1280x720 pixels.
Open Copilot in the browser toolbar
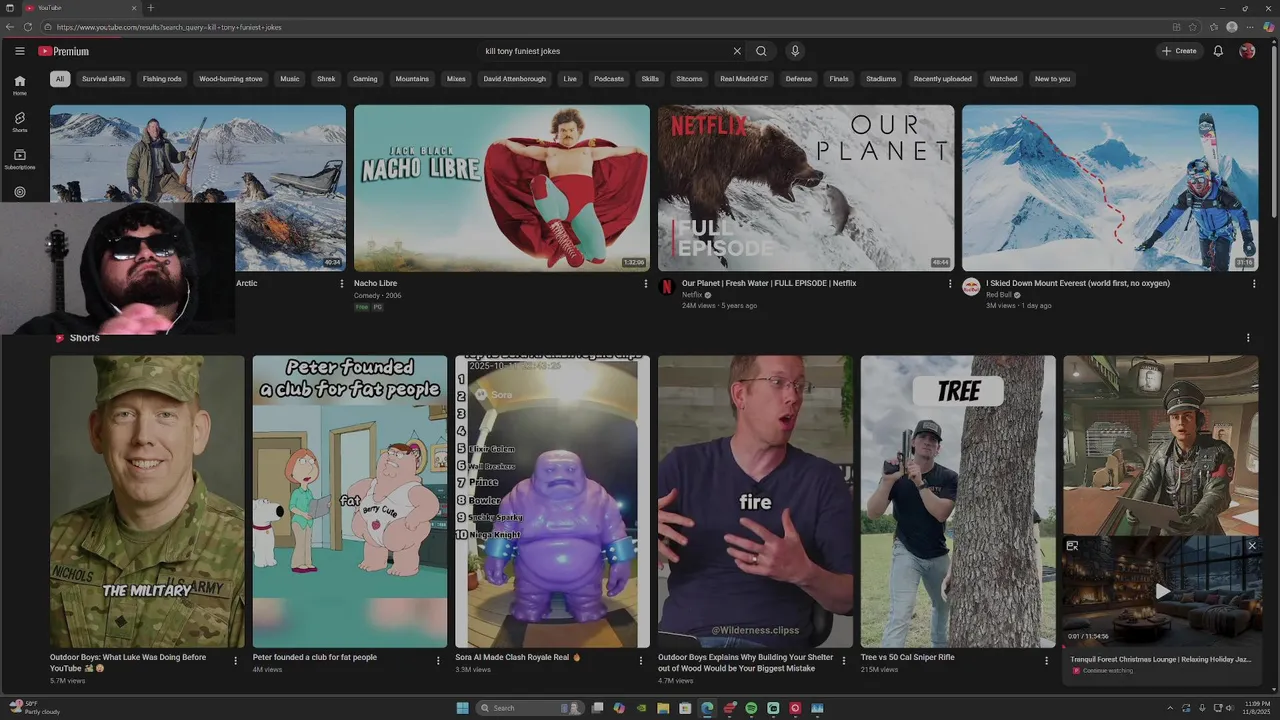(1269, 27)
